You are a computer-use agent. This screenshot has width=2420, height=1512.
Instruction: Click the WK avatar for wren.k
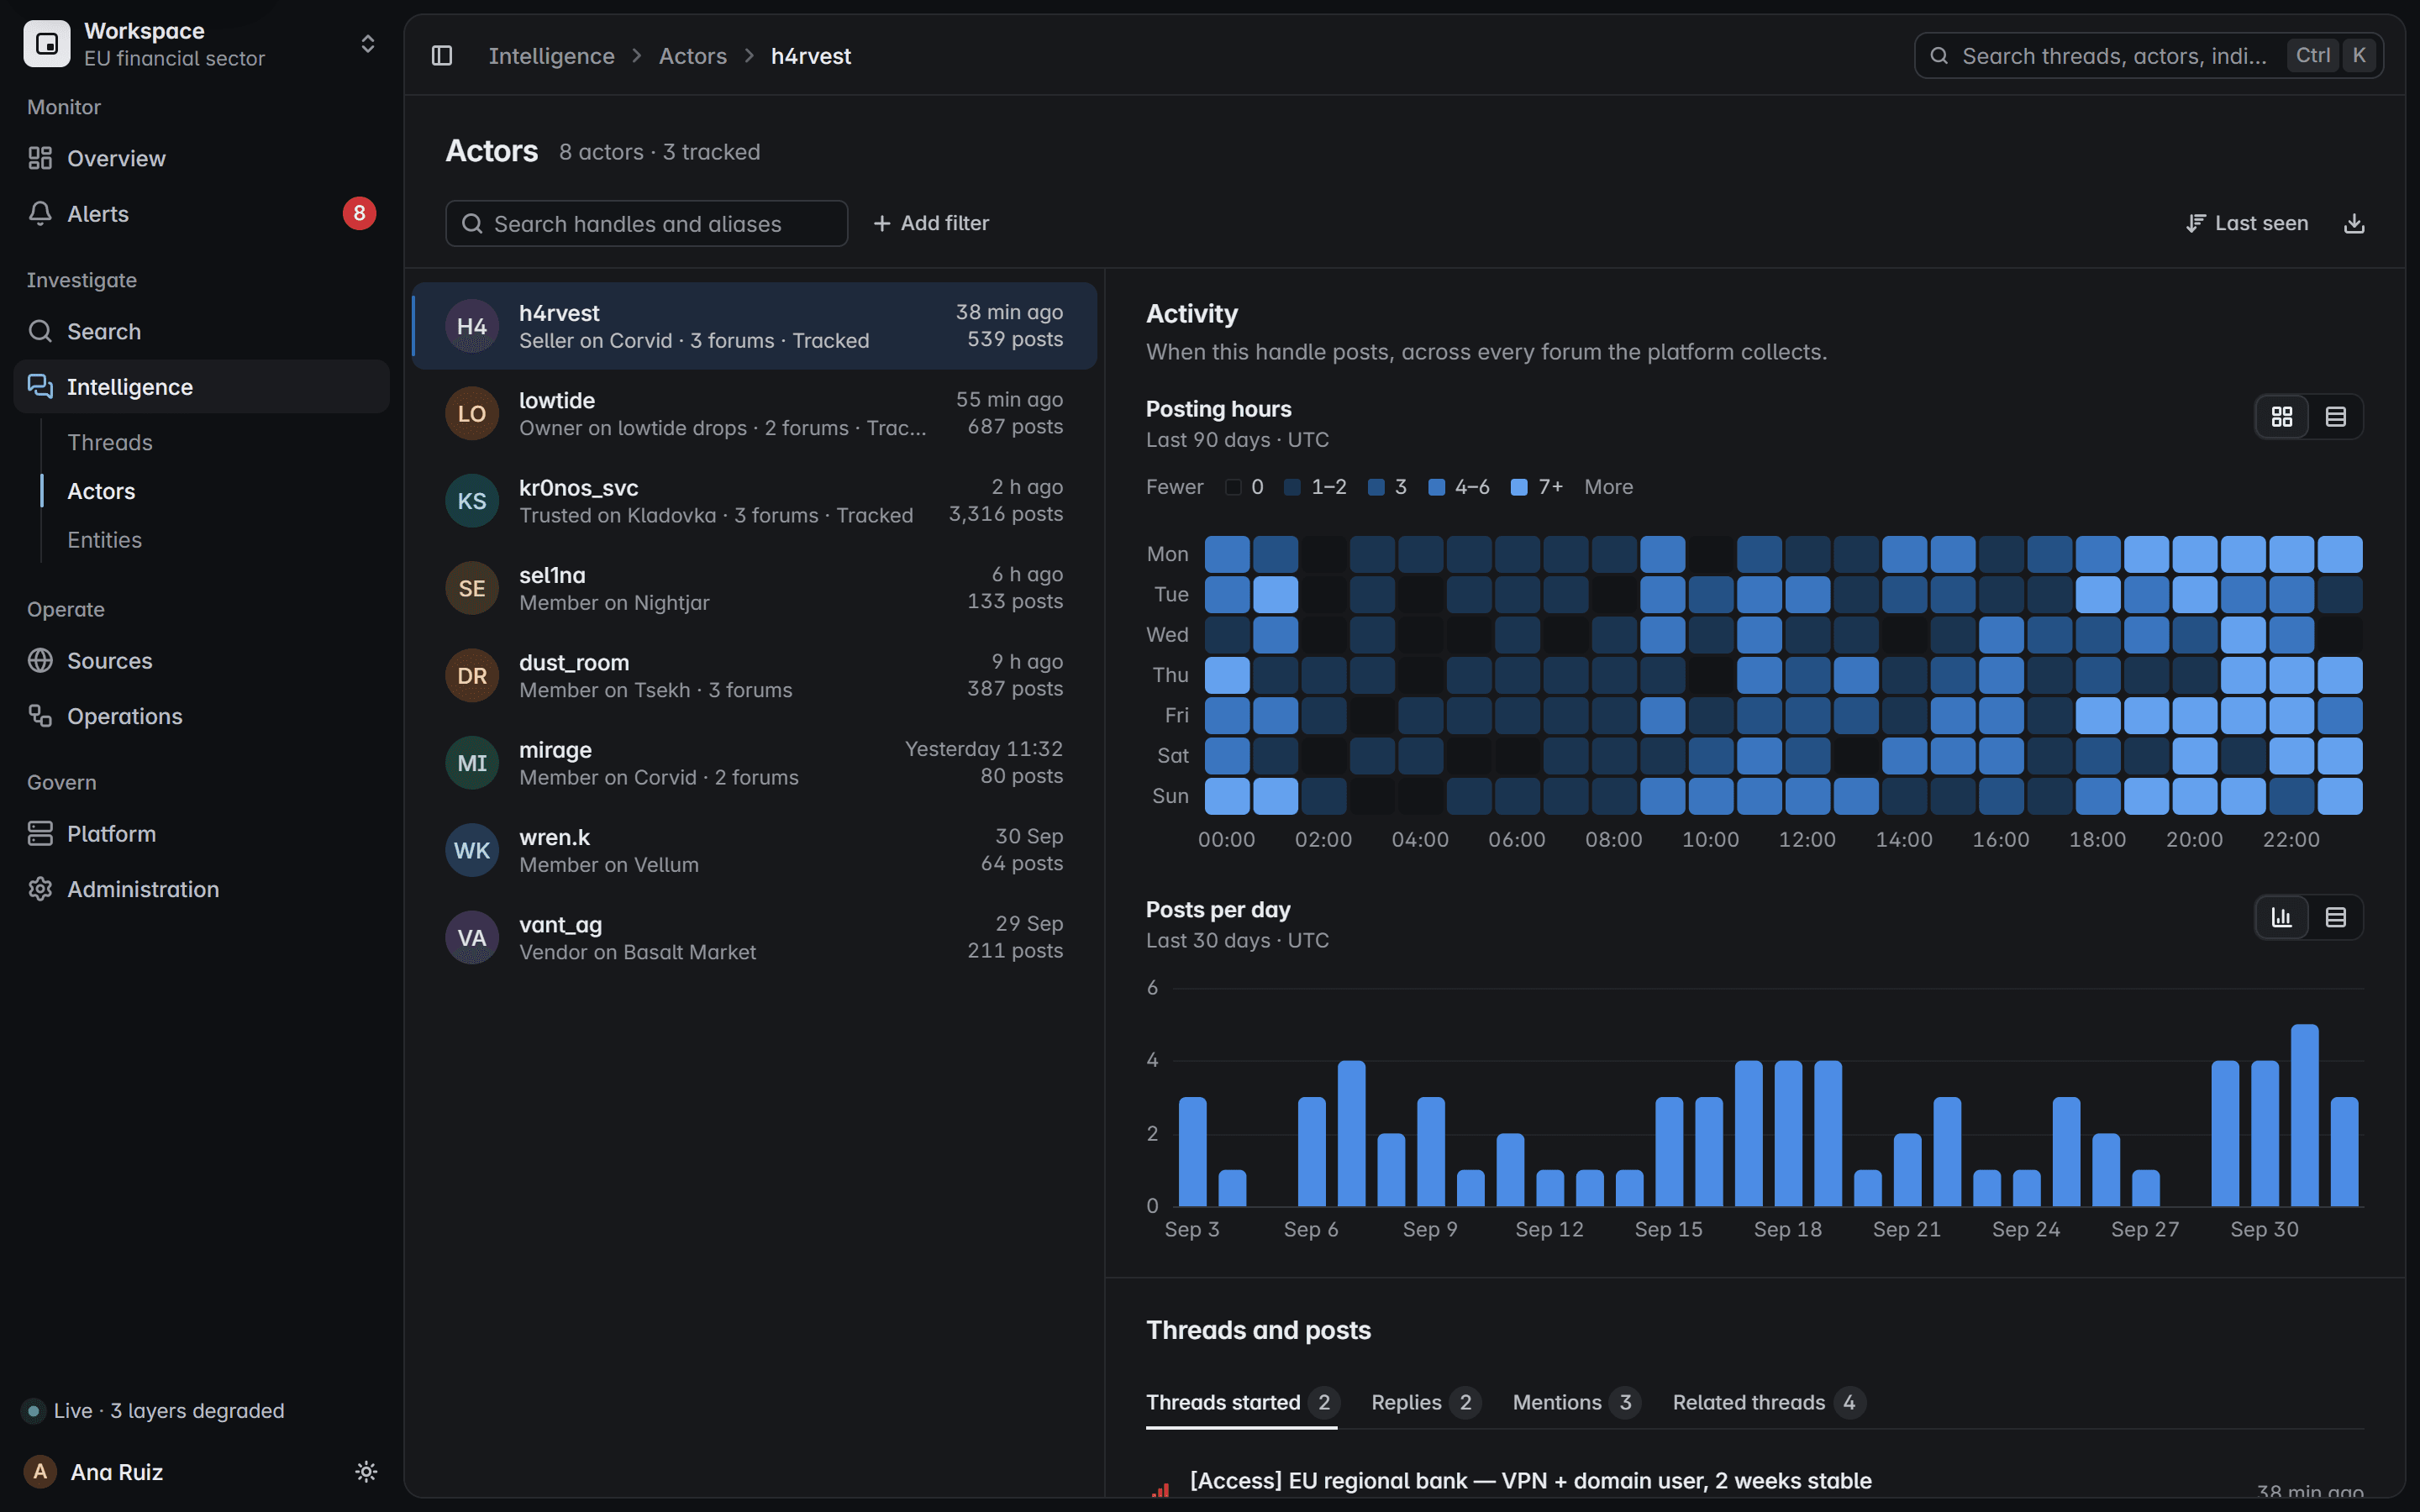click(x=472, y=850)
